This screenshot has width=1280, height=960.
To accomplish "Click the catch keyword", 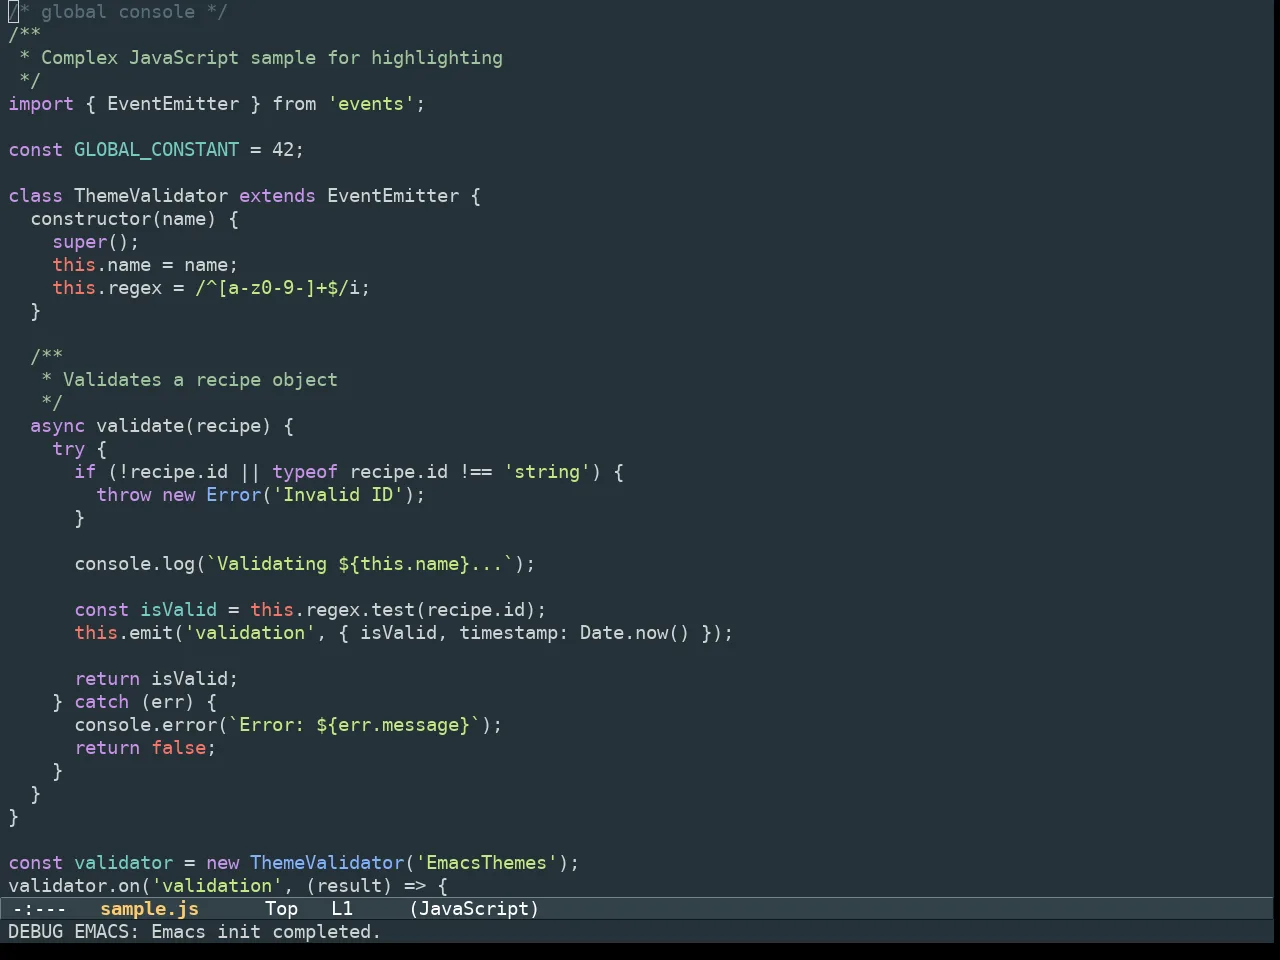I will coord(102,702).
